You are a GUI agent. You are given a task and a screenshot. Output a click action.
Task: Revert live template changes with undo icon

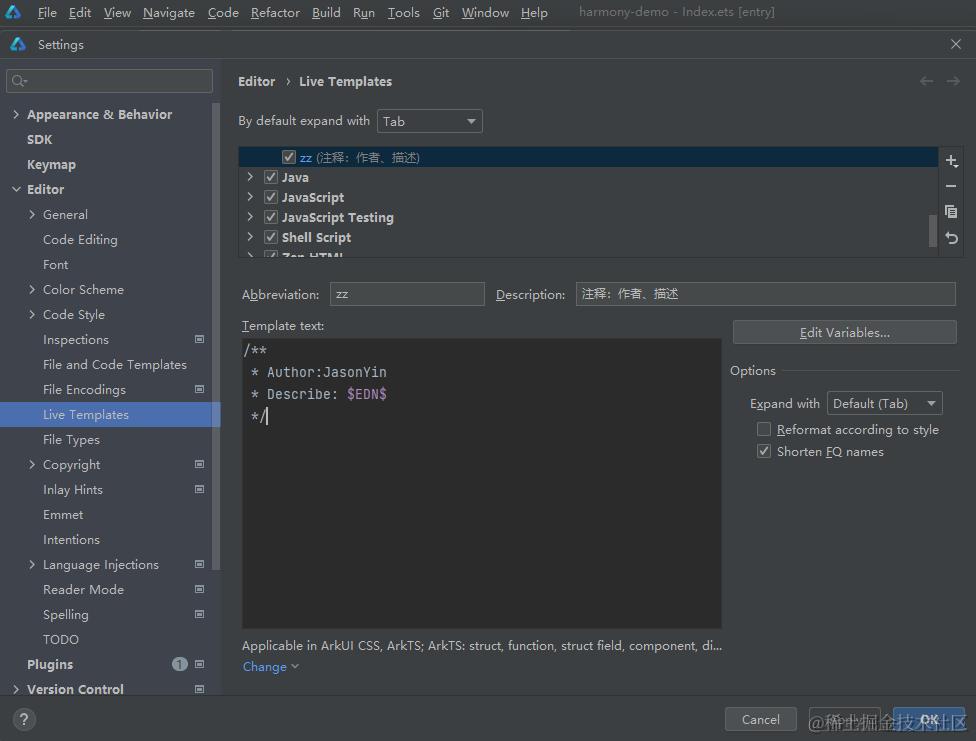[951, 238]
